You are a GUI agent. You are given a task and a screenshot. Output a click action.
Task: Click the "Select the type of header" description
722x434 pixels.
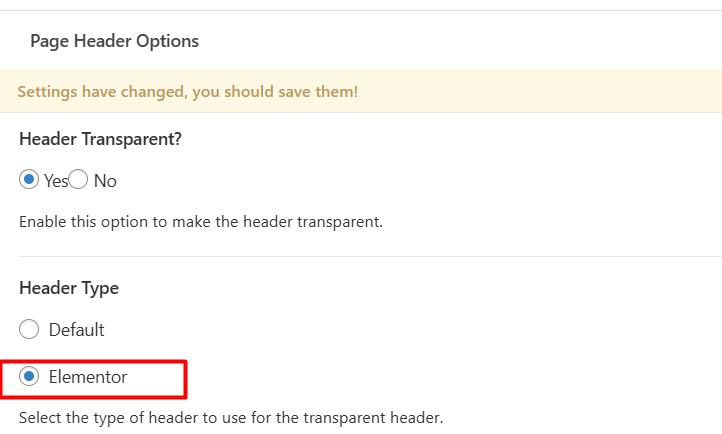(230, 416)
